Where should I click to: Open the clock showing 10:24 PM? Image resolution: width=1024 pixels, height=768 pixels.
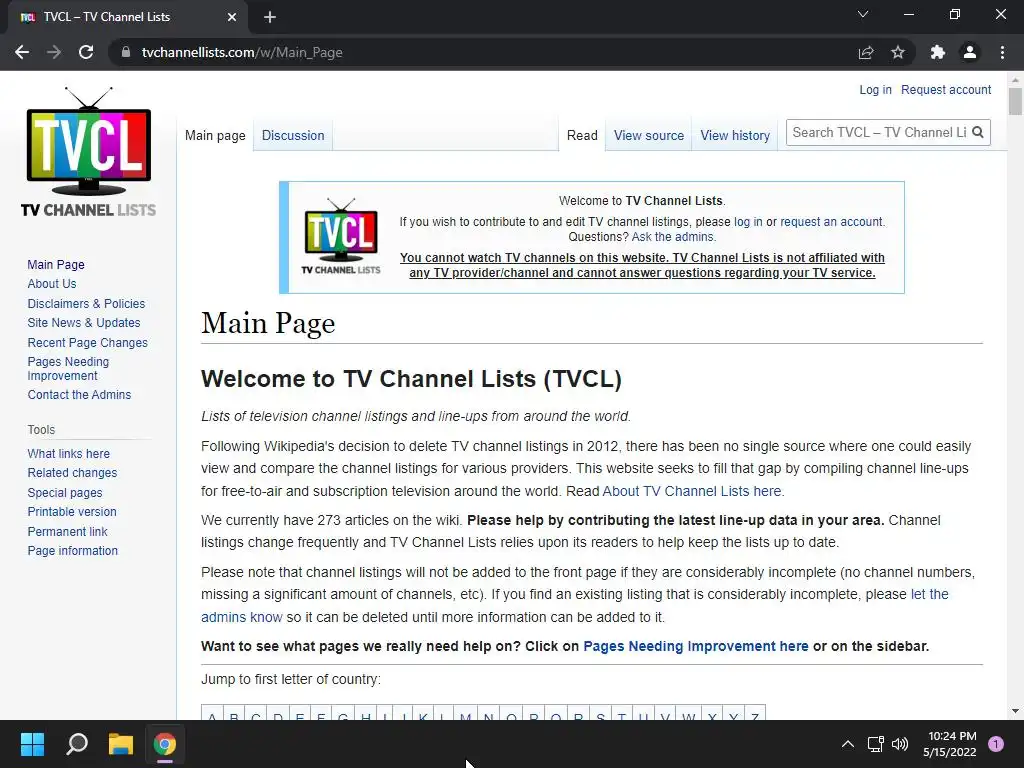(950, 744)
